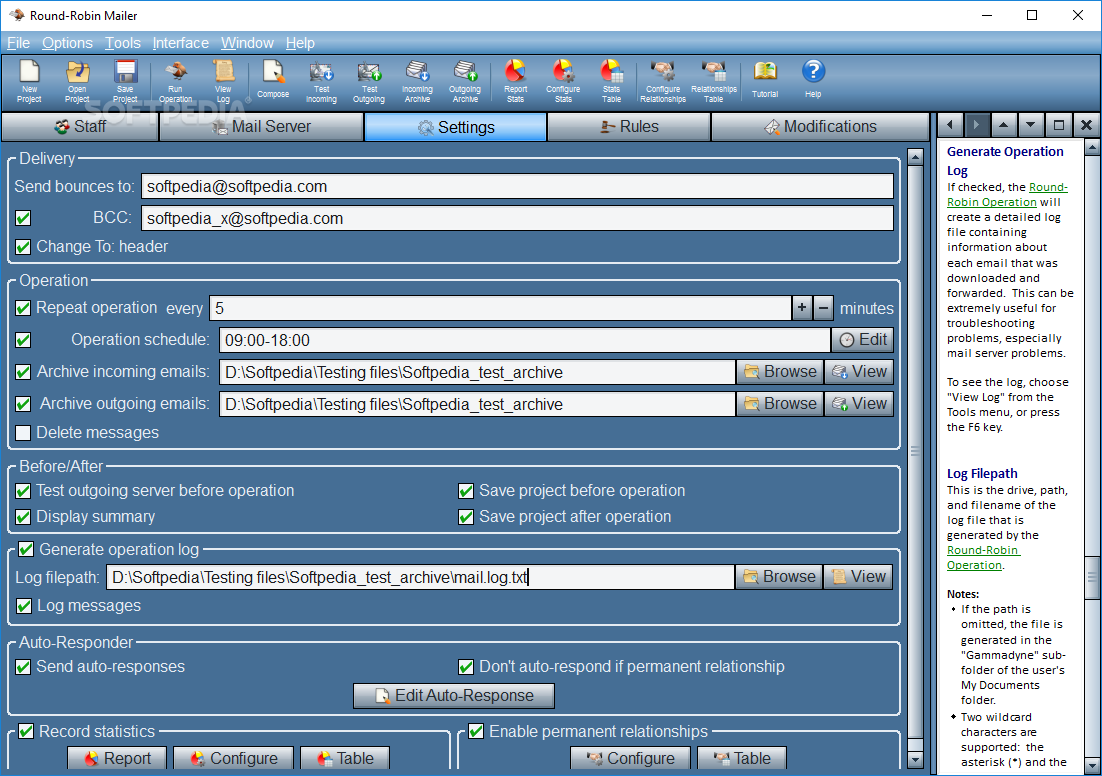Open Stats Table toolbar icon
Viewport: 1102px width, 776px height.
611,82
